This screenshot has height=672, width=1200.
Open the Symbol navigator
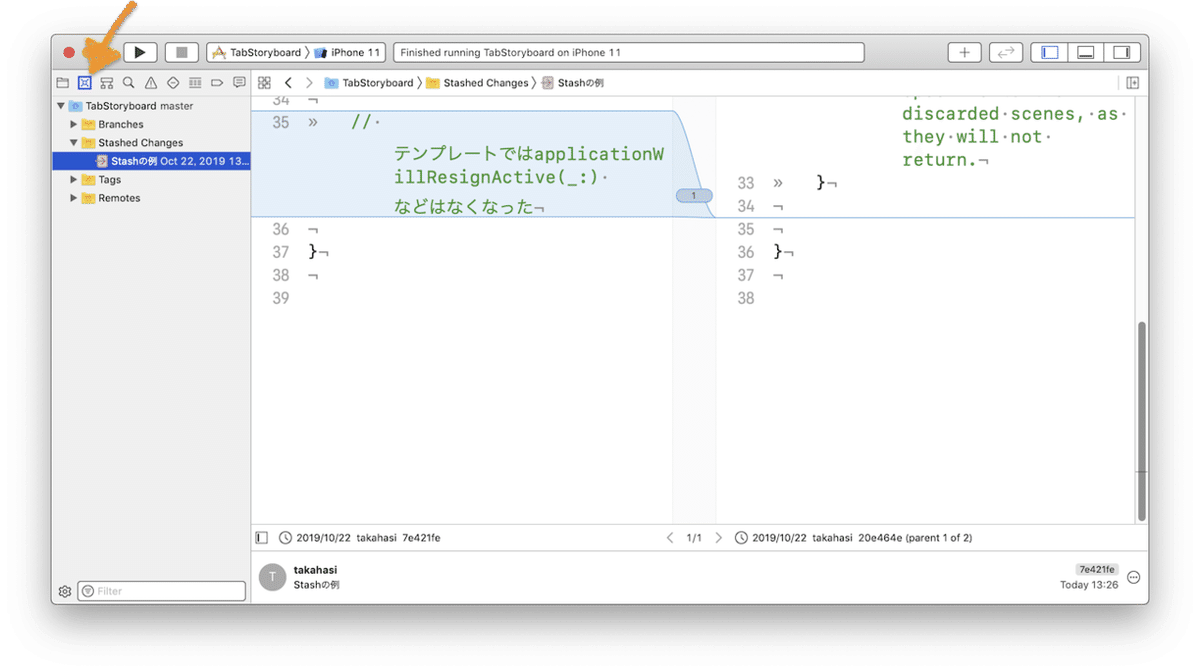[x=107, y=83]
